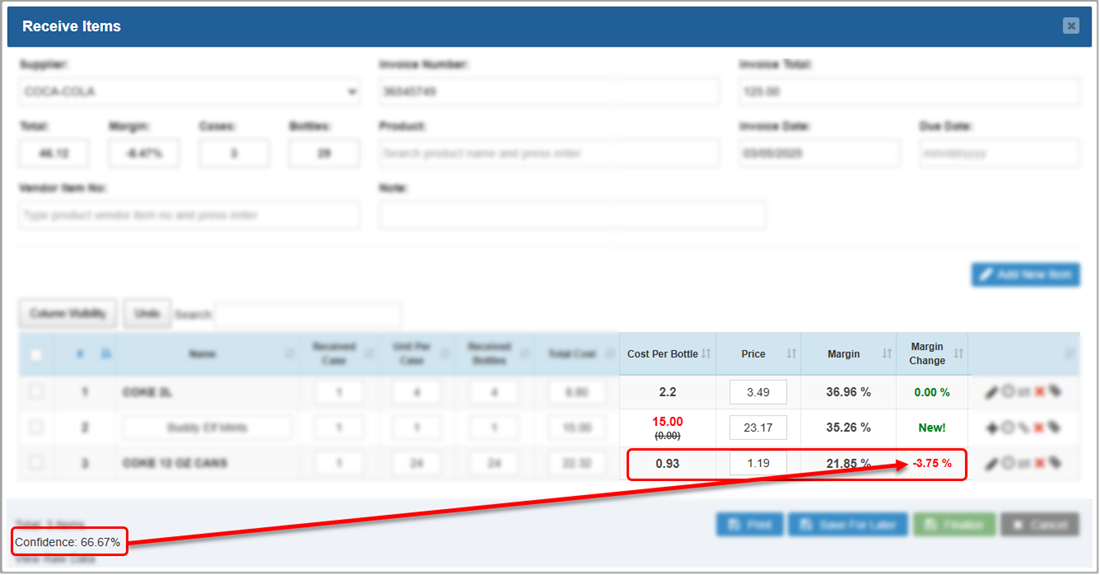Click the price field showing 23.17

(758, 428)
